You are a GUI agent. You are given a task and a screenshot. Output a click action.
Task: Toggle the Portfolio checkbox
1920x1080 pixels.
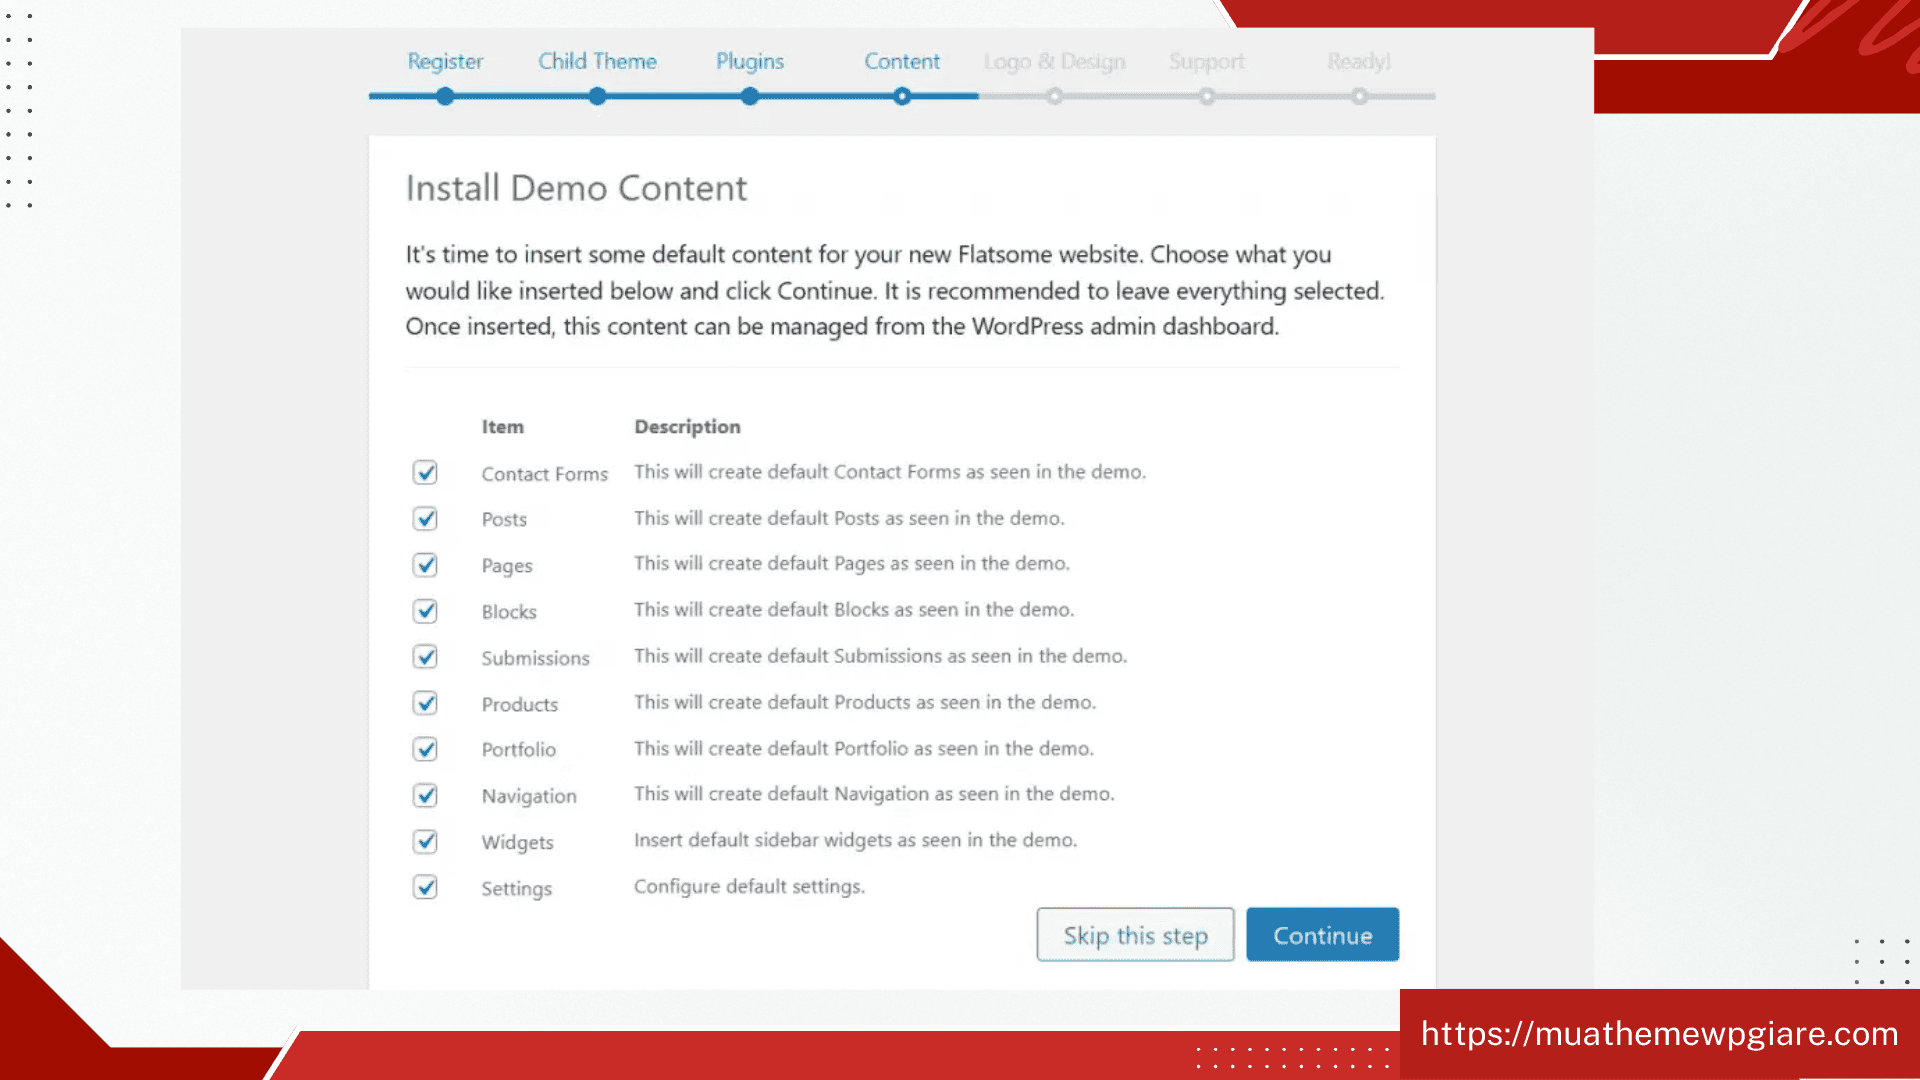[425, 748]
